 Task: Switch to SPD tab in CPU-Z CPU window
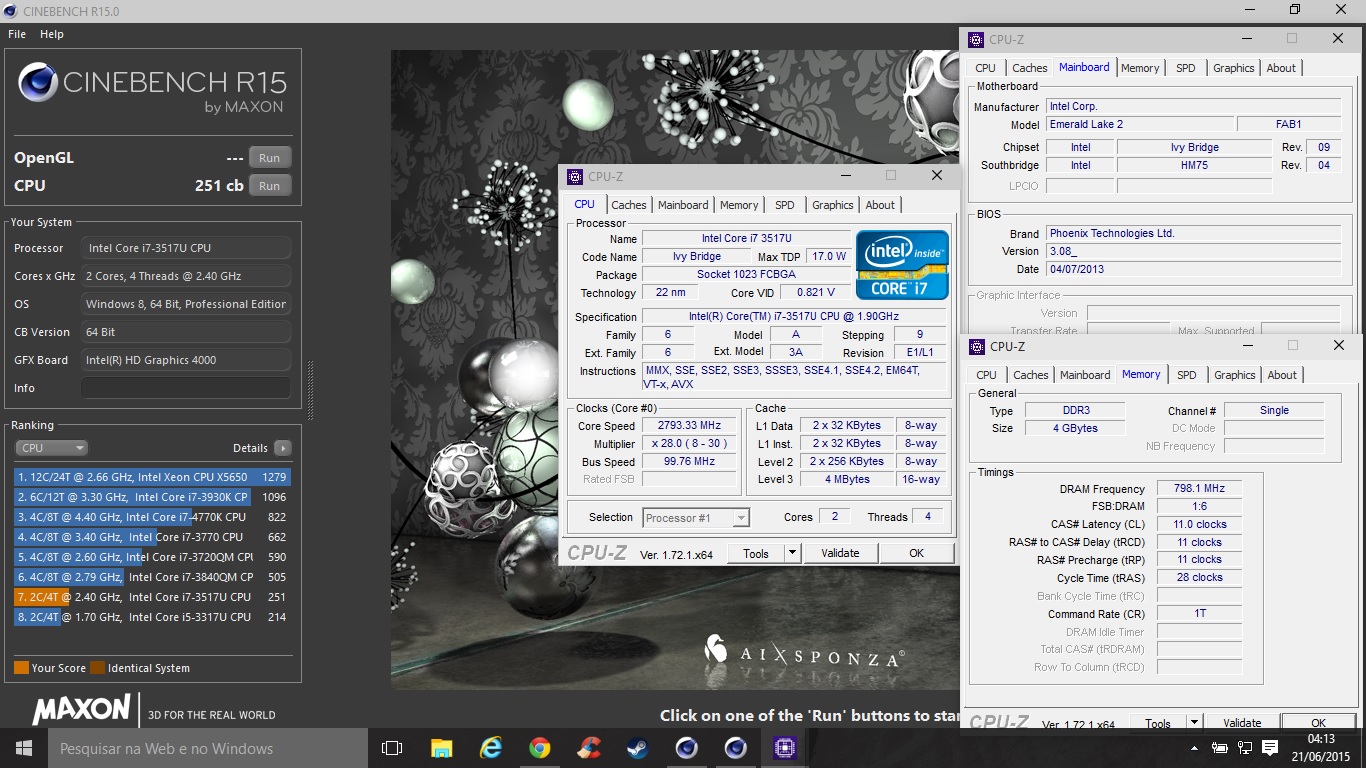[785, 205]
